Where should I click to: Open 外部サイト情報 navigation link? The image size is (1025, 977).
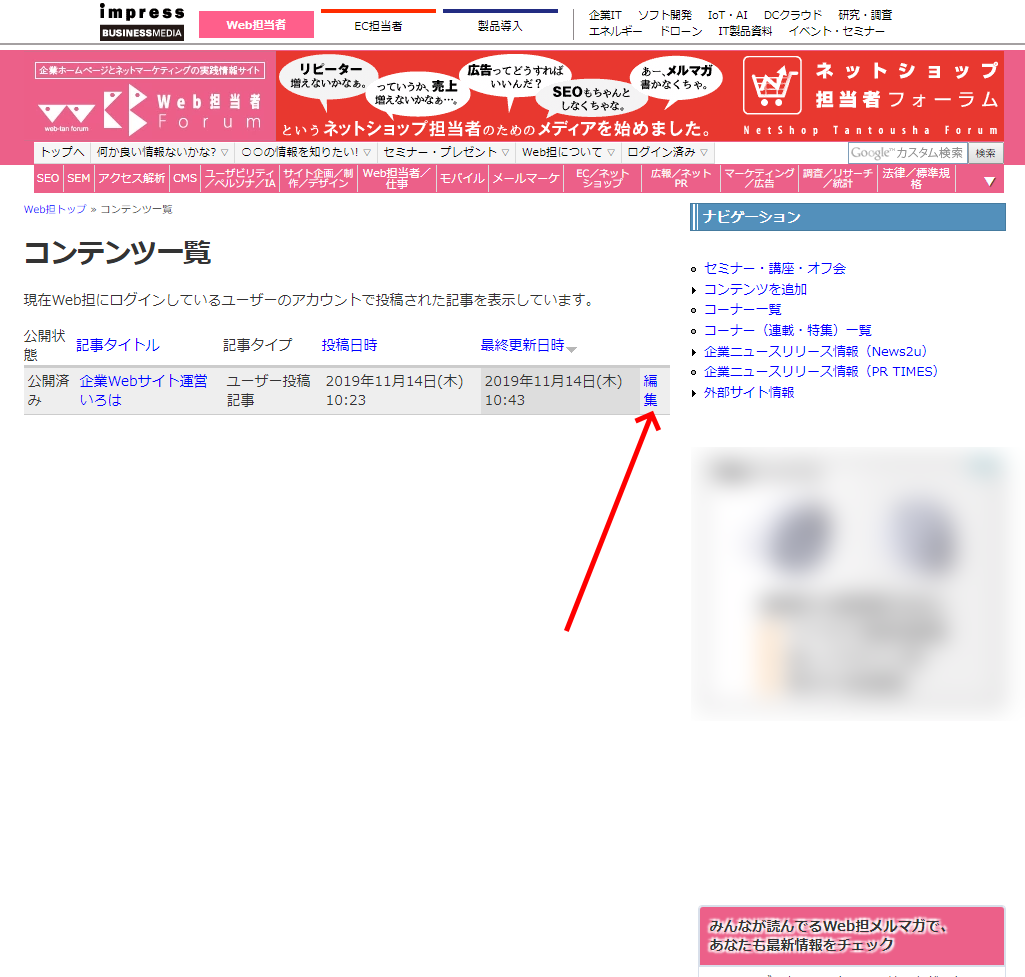(748, 392)
